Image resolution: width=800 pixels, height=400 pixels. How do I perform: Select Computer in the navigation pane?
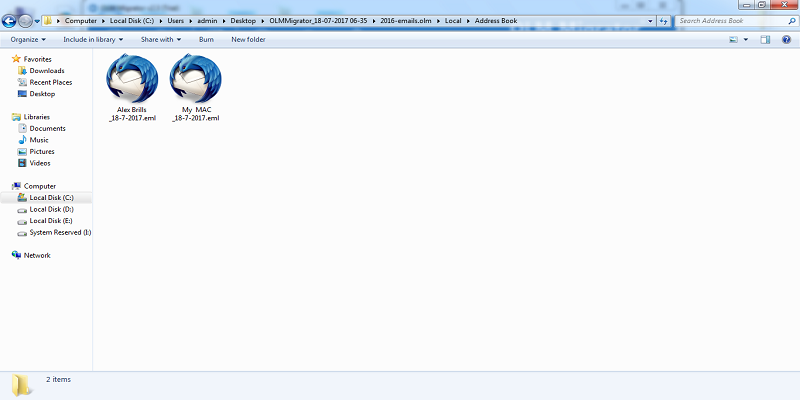click(x=40, y=186)
